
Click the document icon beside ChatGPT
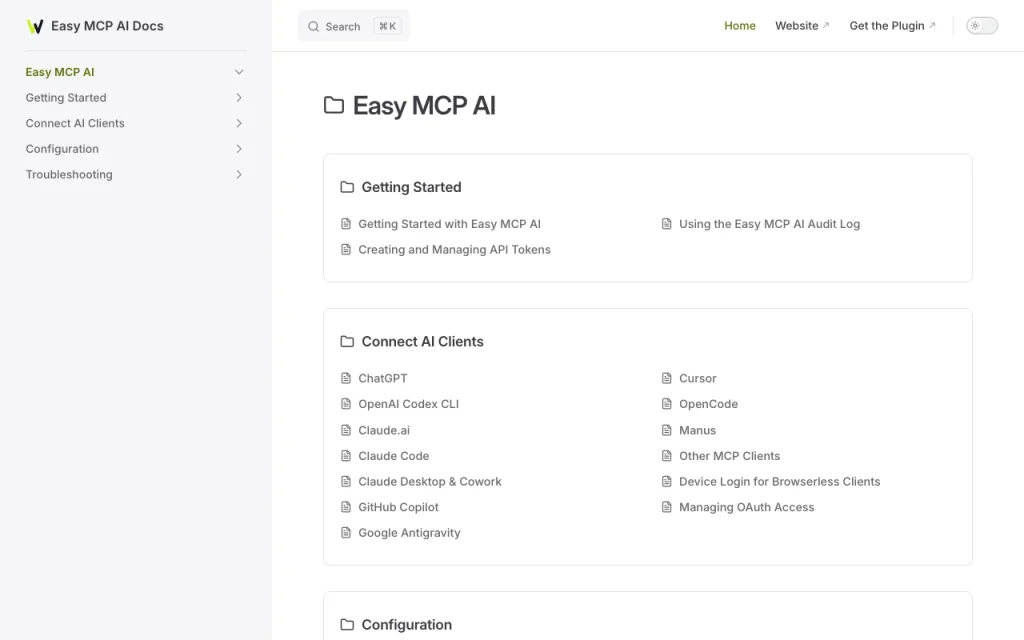coord(346,378)
